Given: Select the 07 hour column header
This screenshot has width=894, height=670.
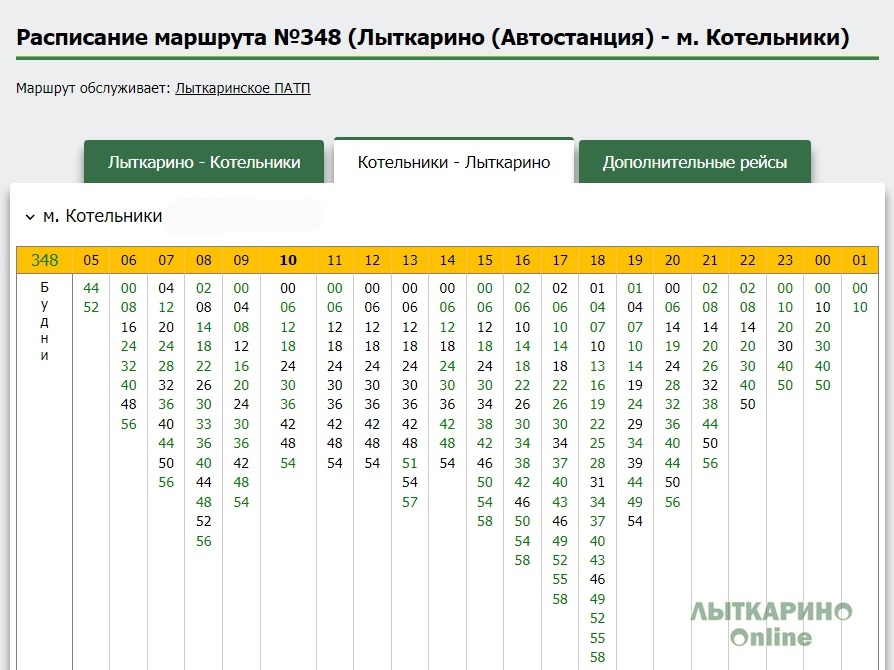Looking at the screenshot, I should click(166, 260).
